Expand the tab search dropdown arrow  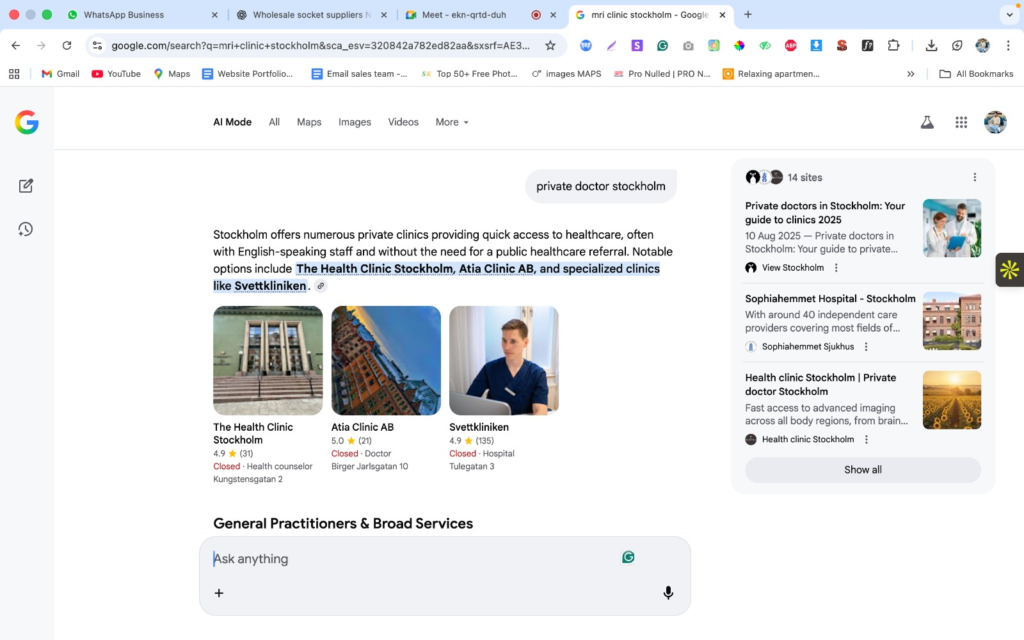(x=1010, y=14)
